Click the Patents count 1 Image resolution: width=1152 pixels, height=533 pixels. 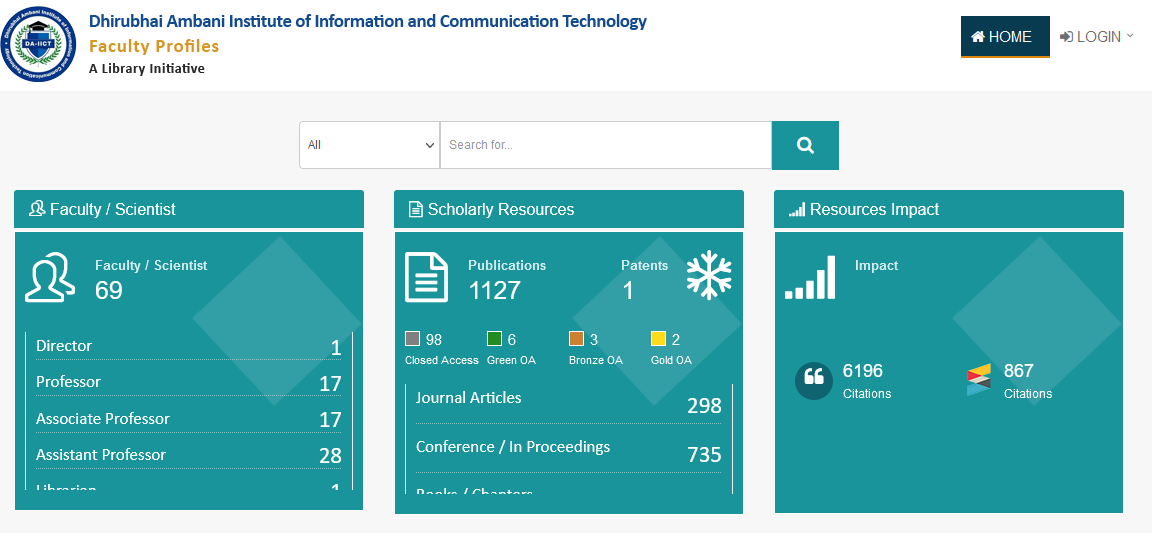[x=628, y=291]
